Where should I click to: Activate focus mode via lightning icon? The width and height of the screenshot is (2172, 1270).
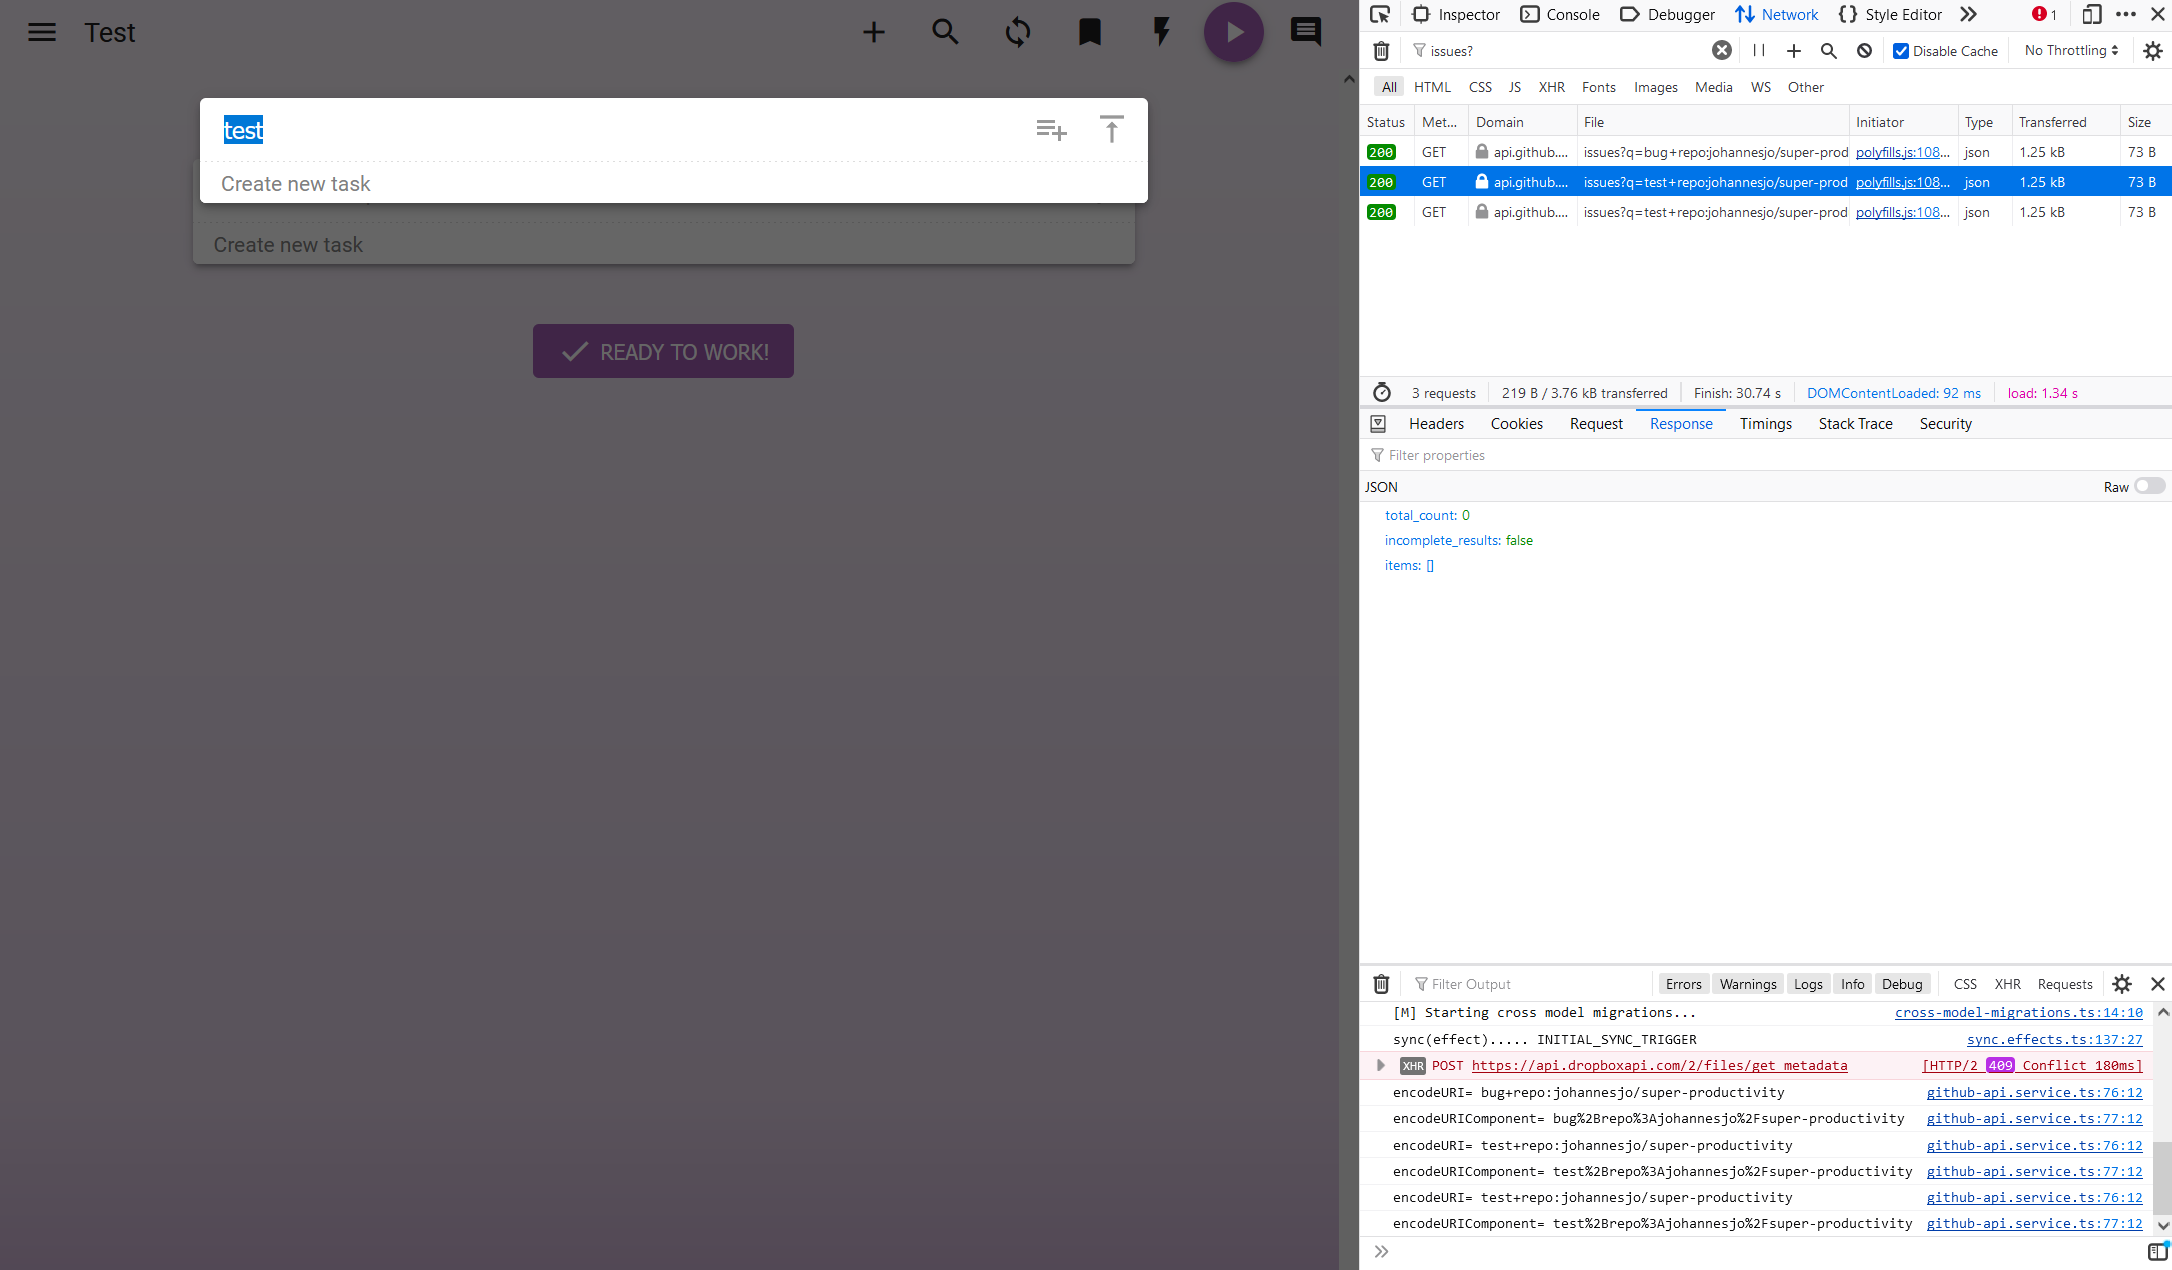coord(1160,31)
